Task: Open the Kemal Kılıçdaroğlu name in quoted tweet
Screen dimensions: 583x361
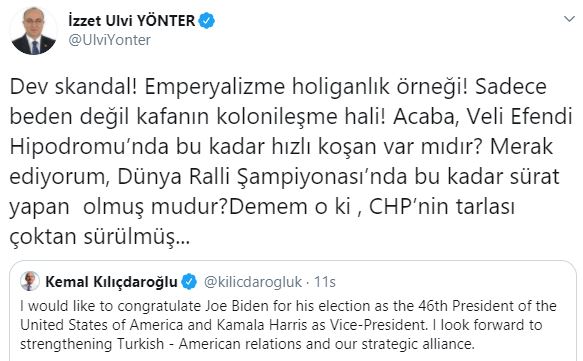Action: pos(111,282)
